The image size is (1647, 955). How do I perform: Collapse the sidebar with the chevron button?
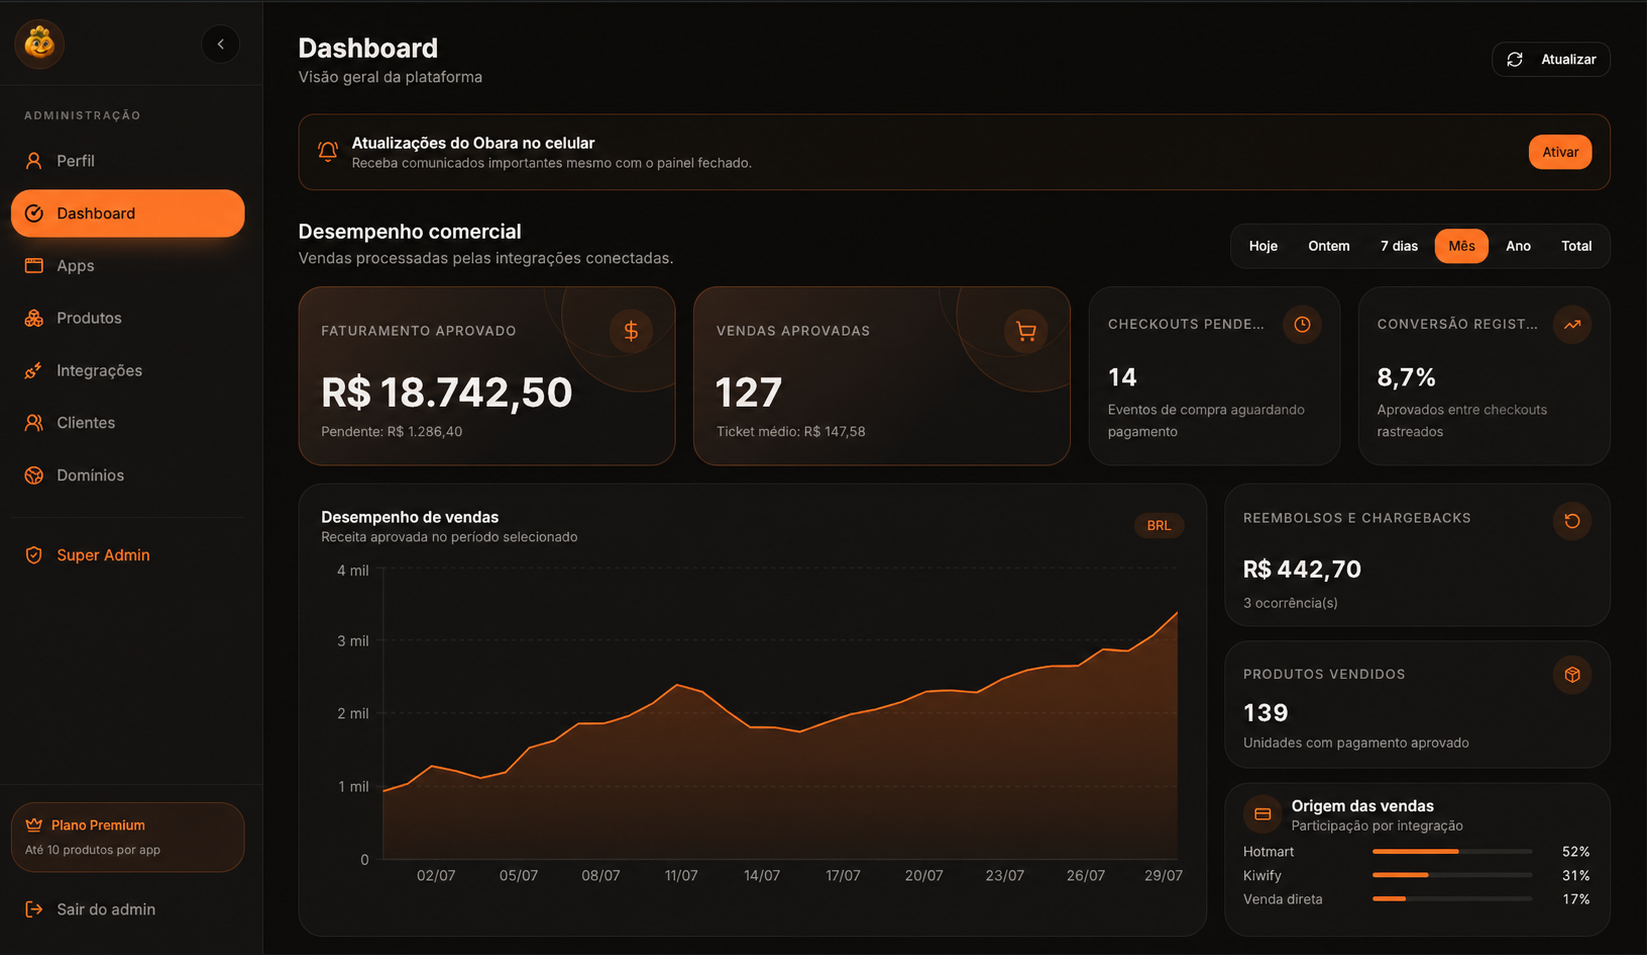(x=220, y=44)
